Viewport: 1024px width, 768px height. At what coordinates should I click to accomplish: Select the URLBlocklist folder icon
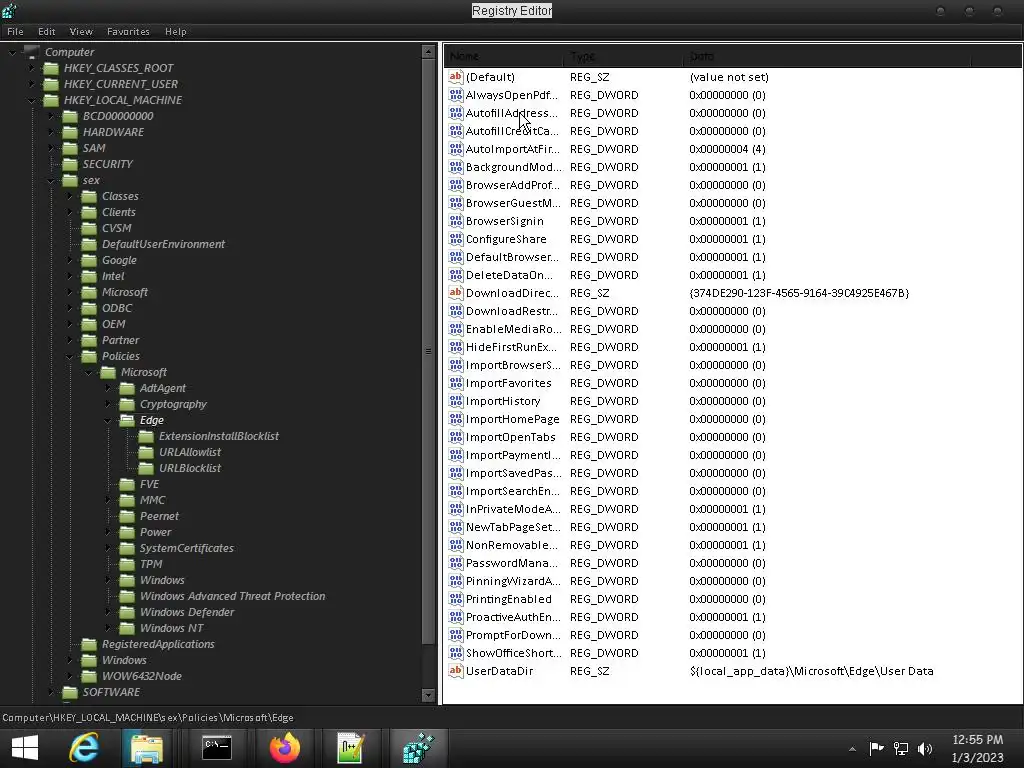point(146,468)
